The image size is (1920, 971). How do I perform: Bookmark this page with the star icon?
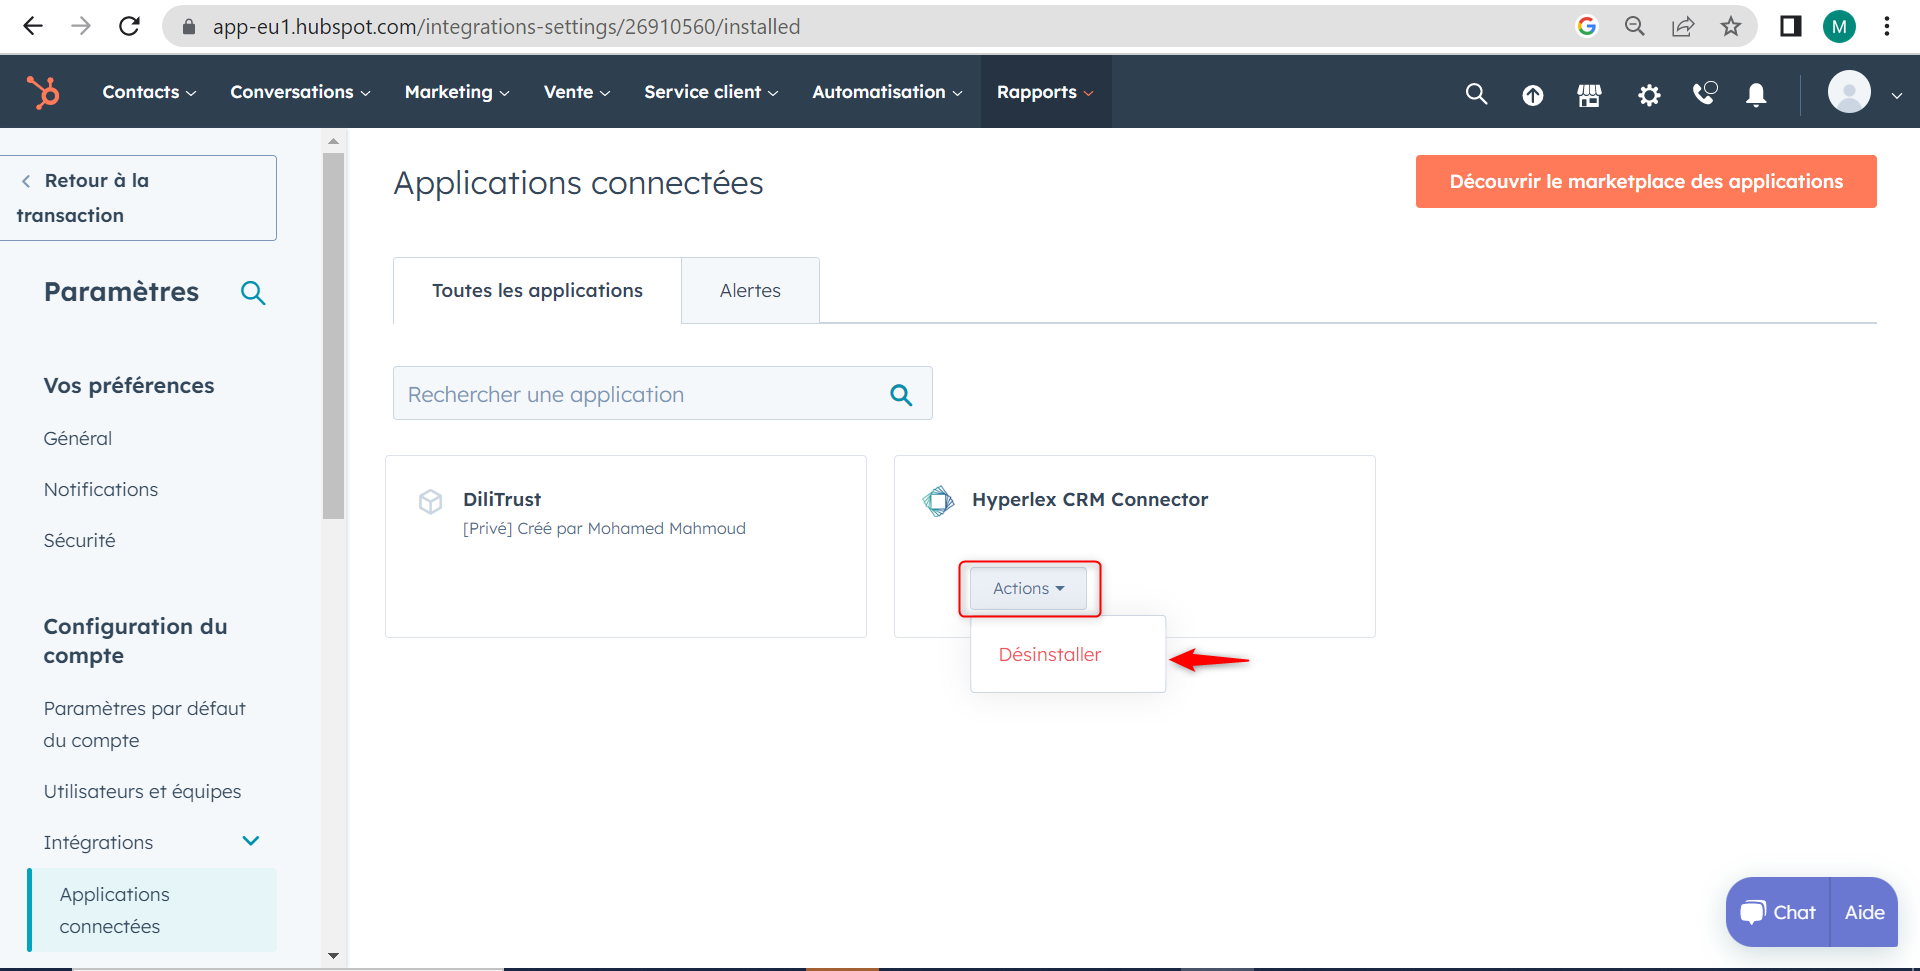[x=1731, y=26]
